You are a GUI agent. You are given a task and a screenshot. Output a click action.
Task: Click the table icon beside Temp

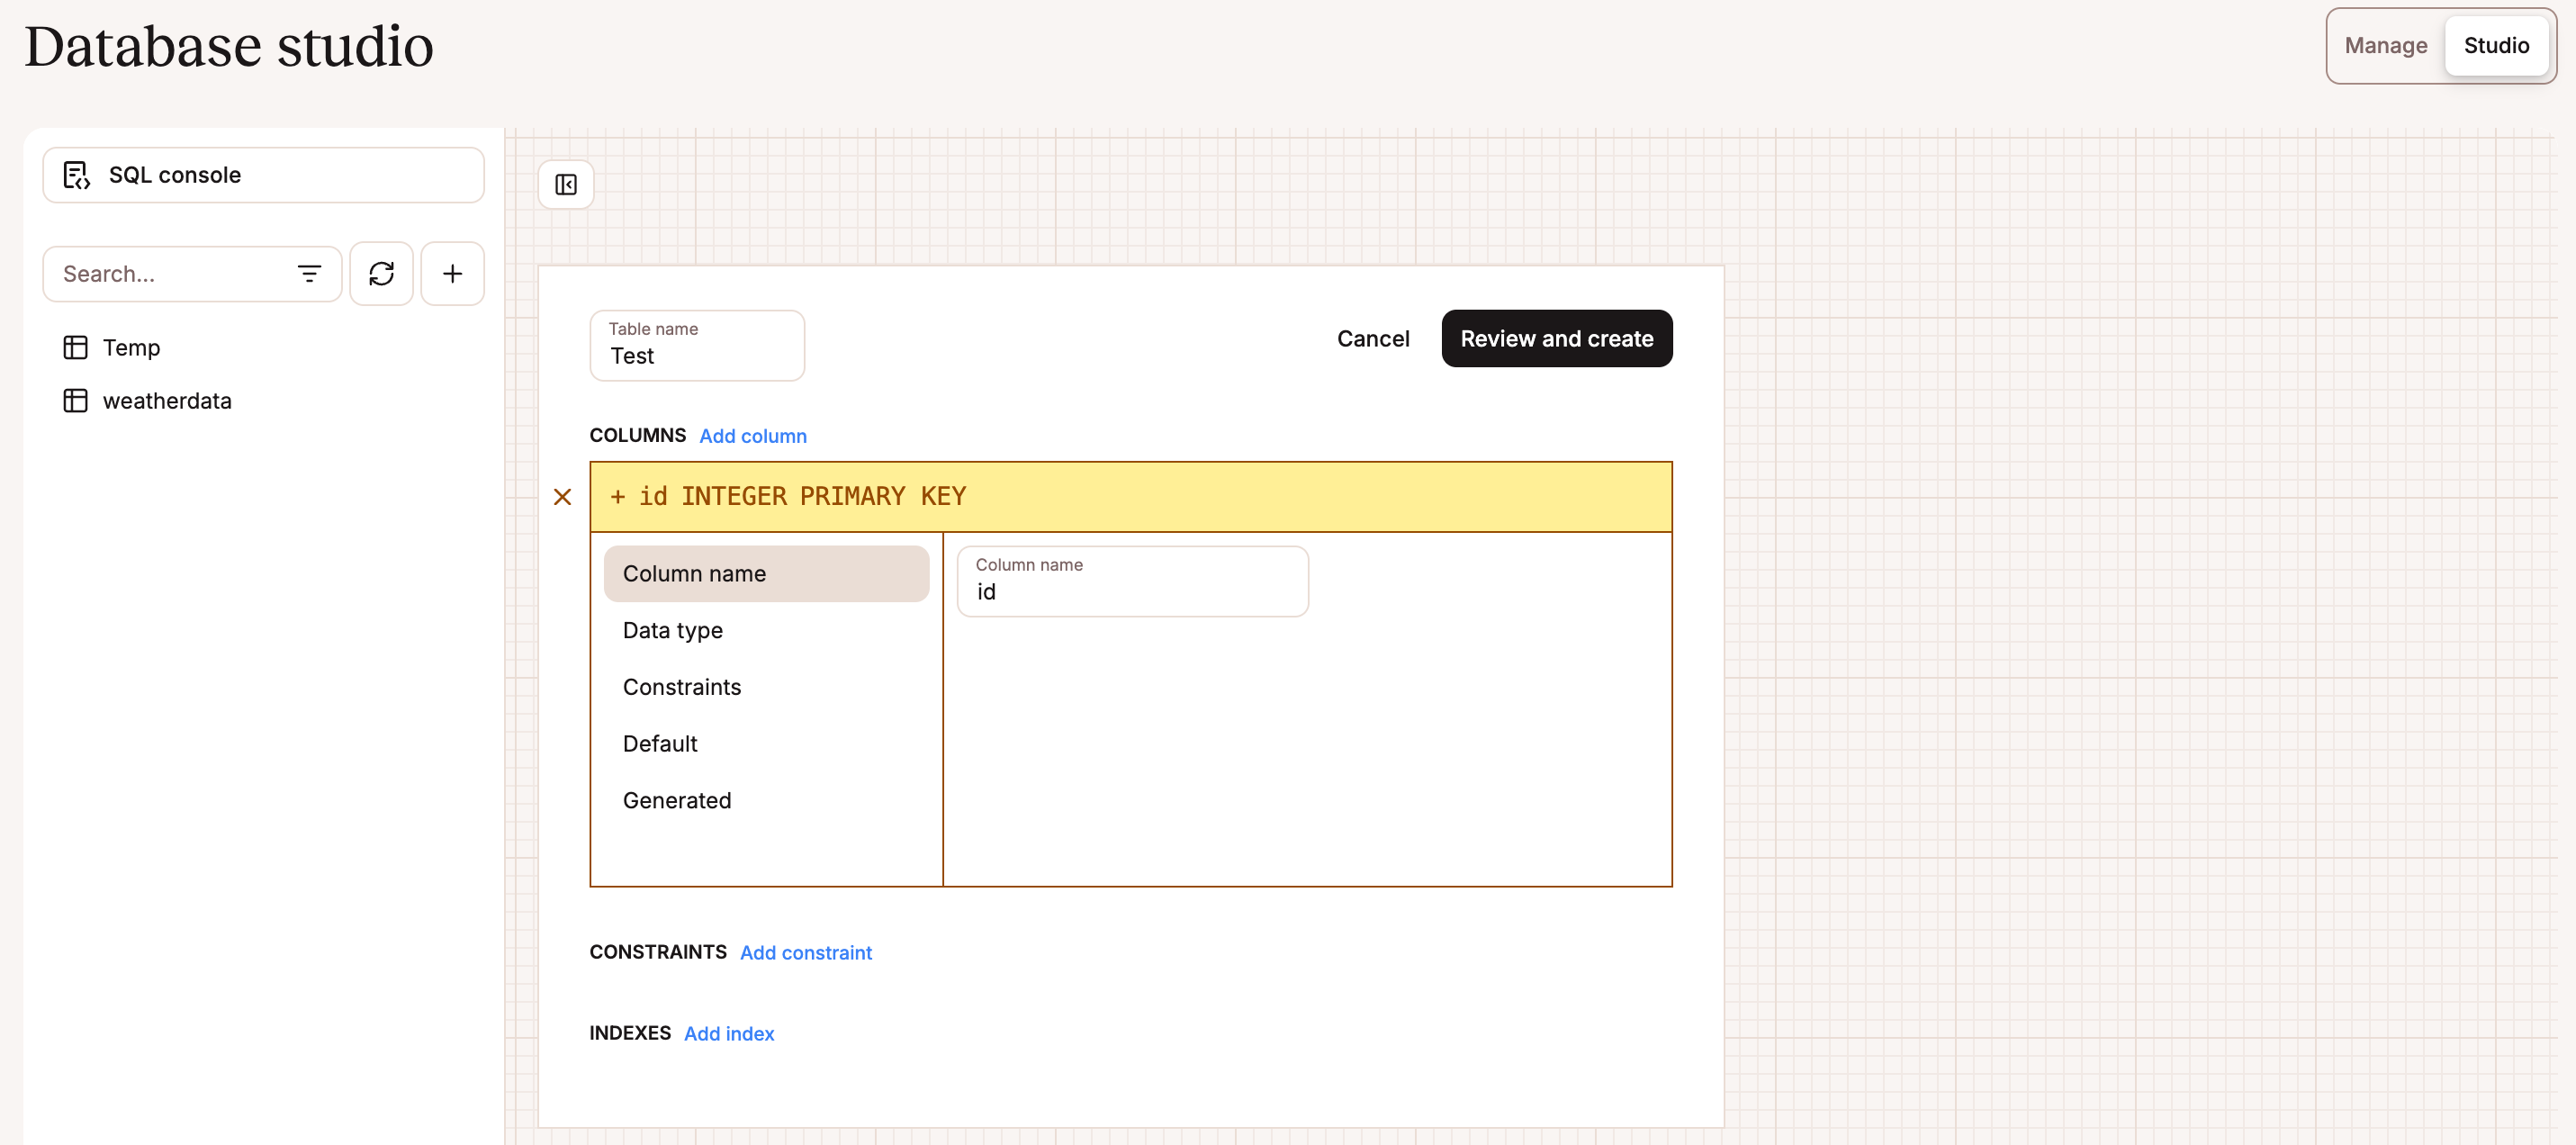[x=76, y=347]
